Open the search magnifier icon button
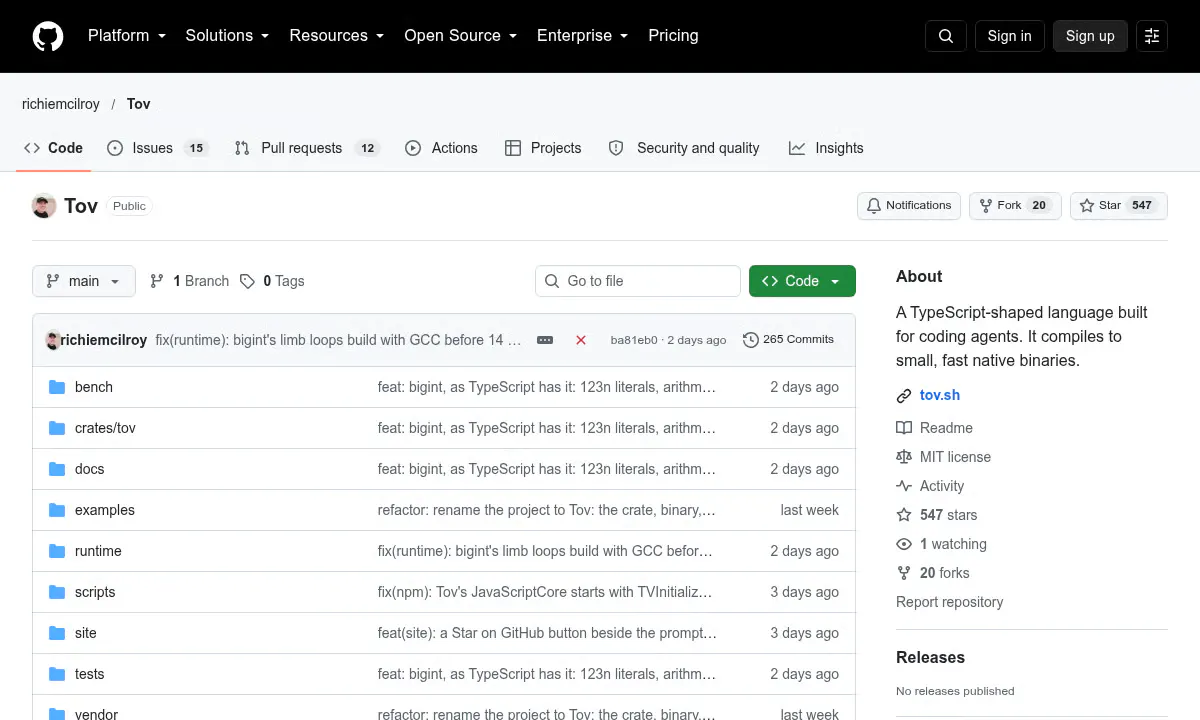 pyautogui.click(x=946, y=36)
